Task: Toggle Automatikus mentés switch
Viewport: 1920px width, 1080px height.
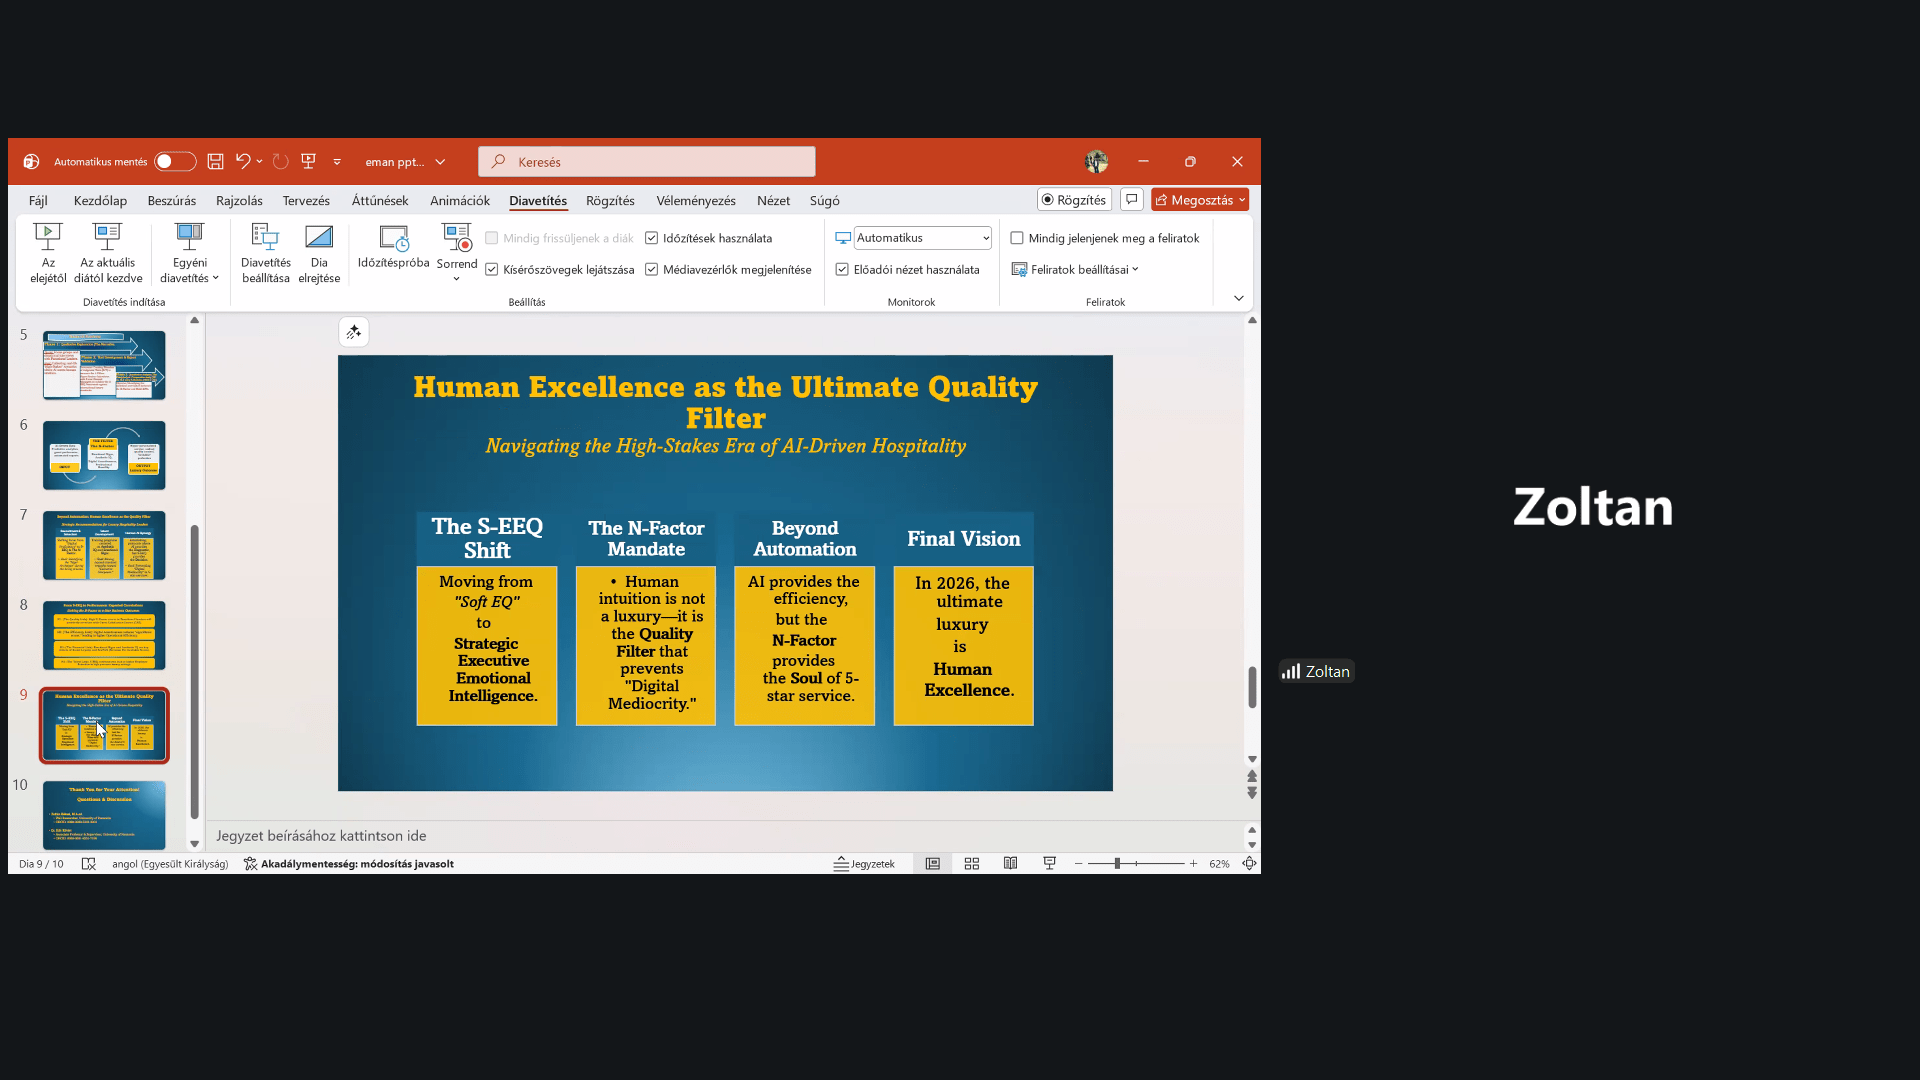Action: click(x=175, y=162)
